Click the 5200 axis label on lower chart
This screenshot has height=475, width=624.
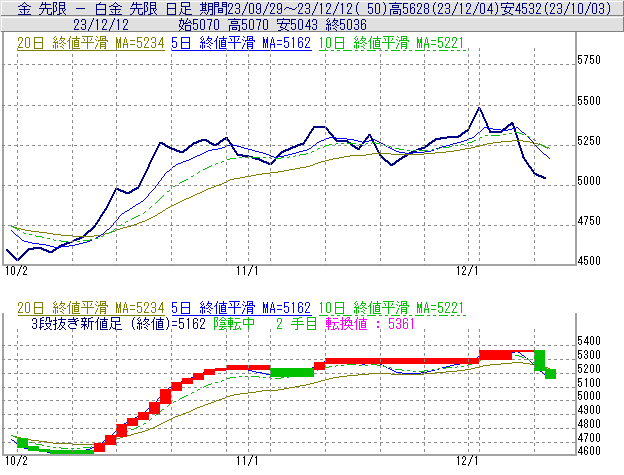(589, 369)
